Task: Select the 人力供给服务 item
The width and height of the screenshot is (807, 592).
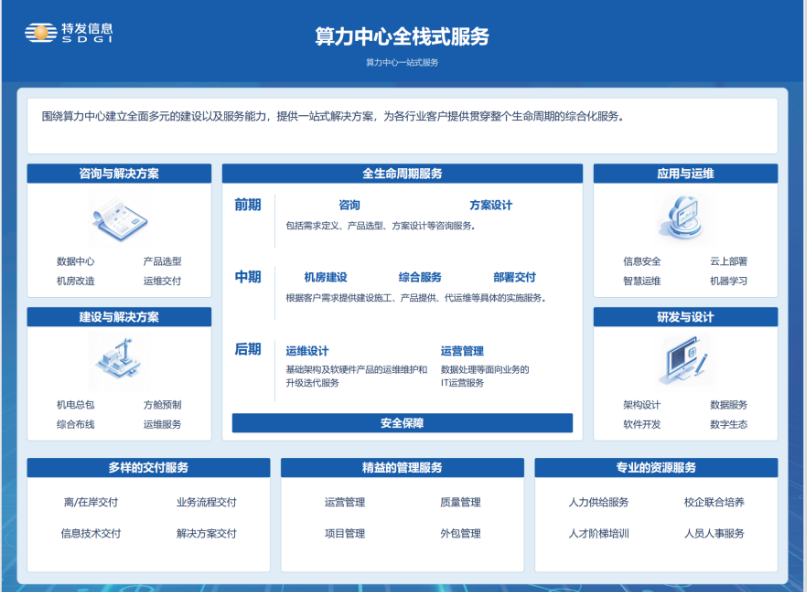Action: (x=599, y=502)
